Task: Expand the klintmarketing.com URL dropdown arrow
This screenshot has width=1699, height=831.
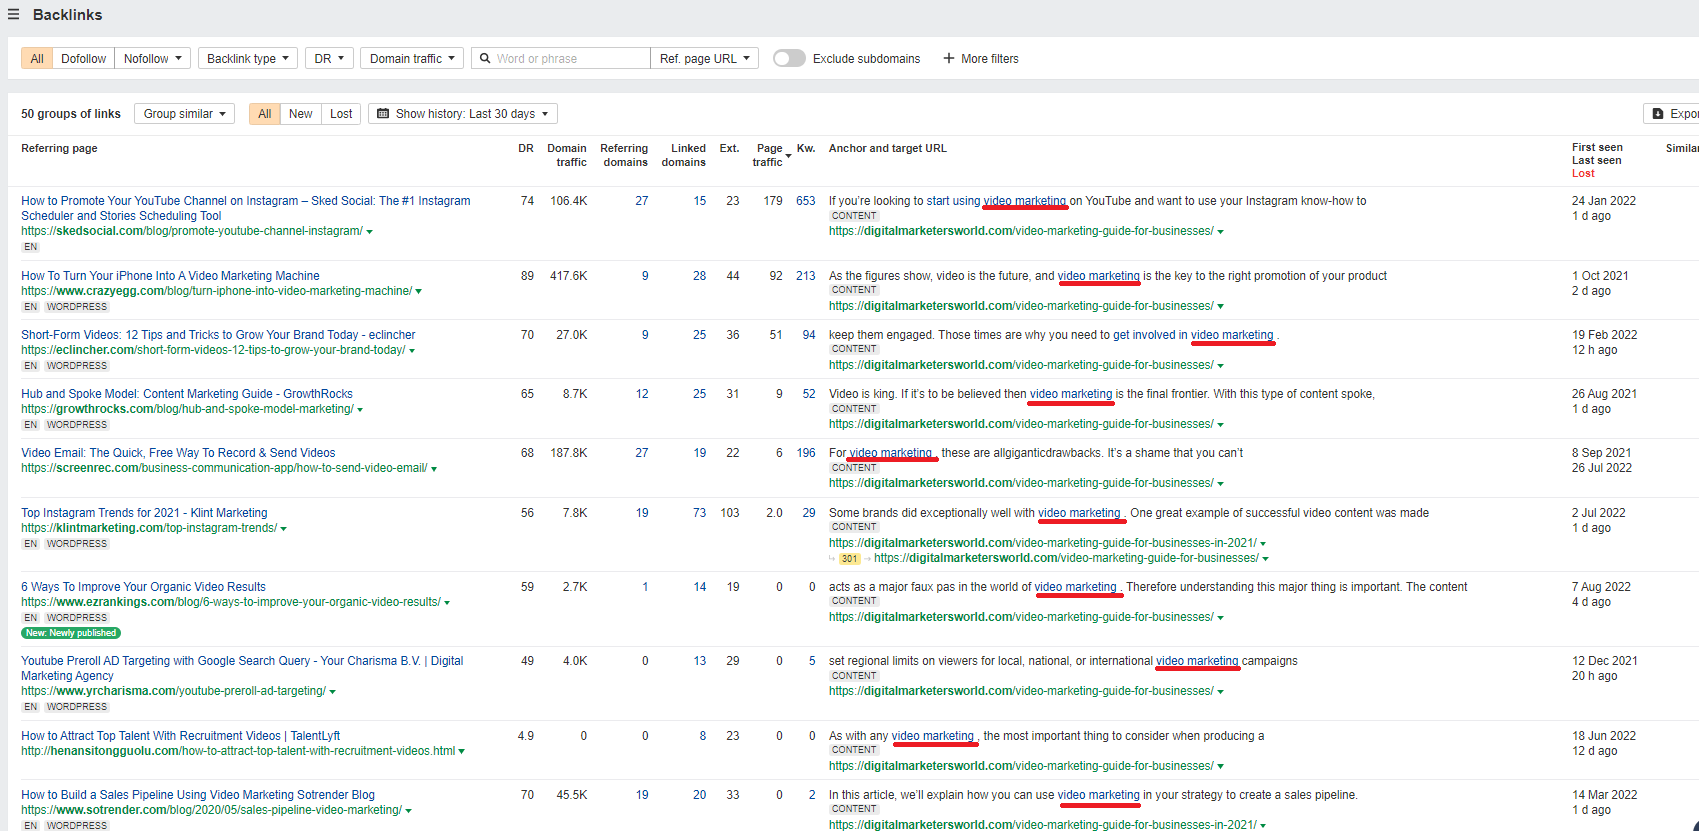Action: [283, 529]
